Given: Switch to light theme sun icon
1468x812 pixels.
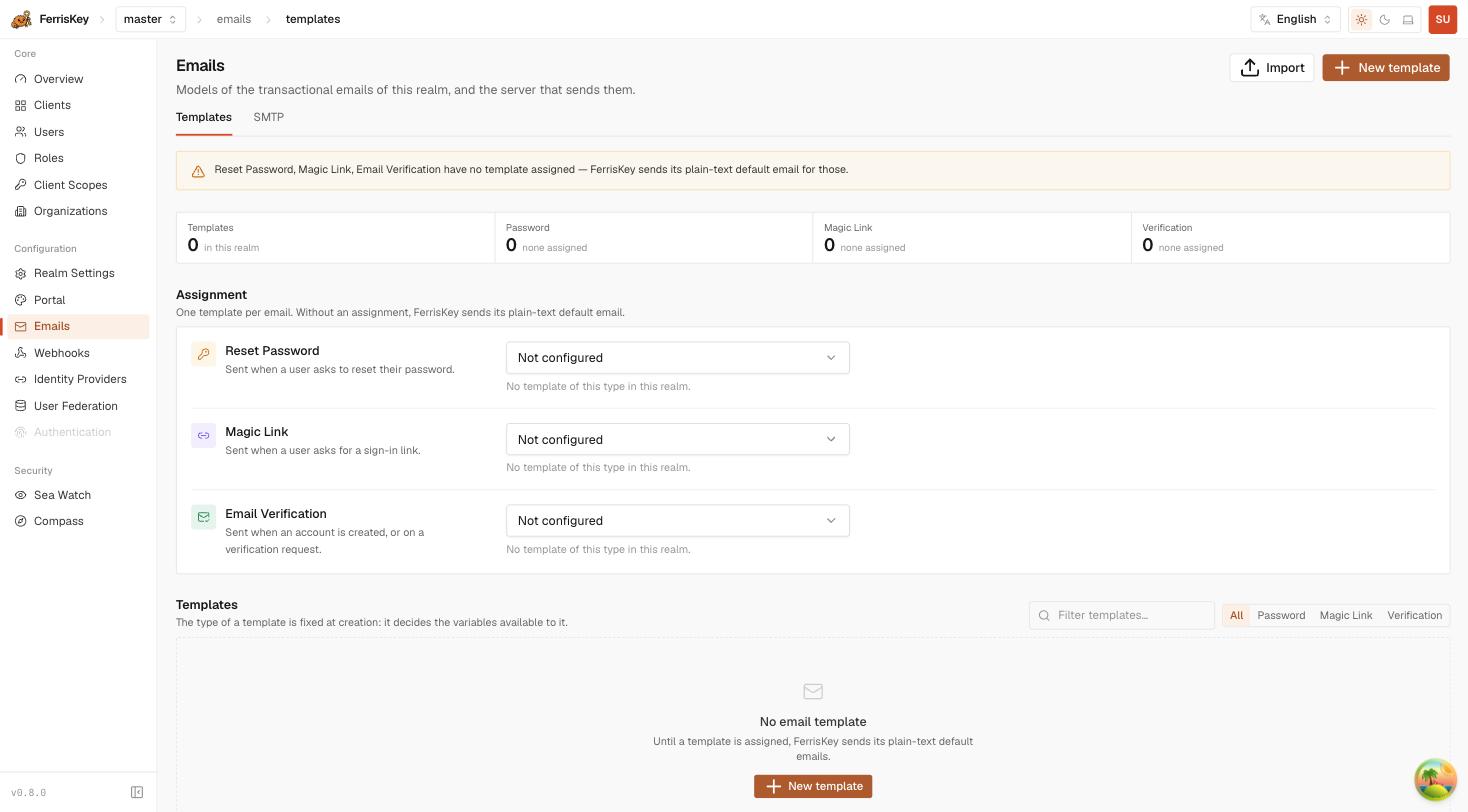Looking at the screenshot, I should tap(1361, 19).
